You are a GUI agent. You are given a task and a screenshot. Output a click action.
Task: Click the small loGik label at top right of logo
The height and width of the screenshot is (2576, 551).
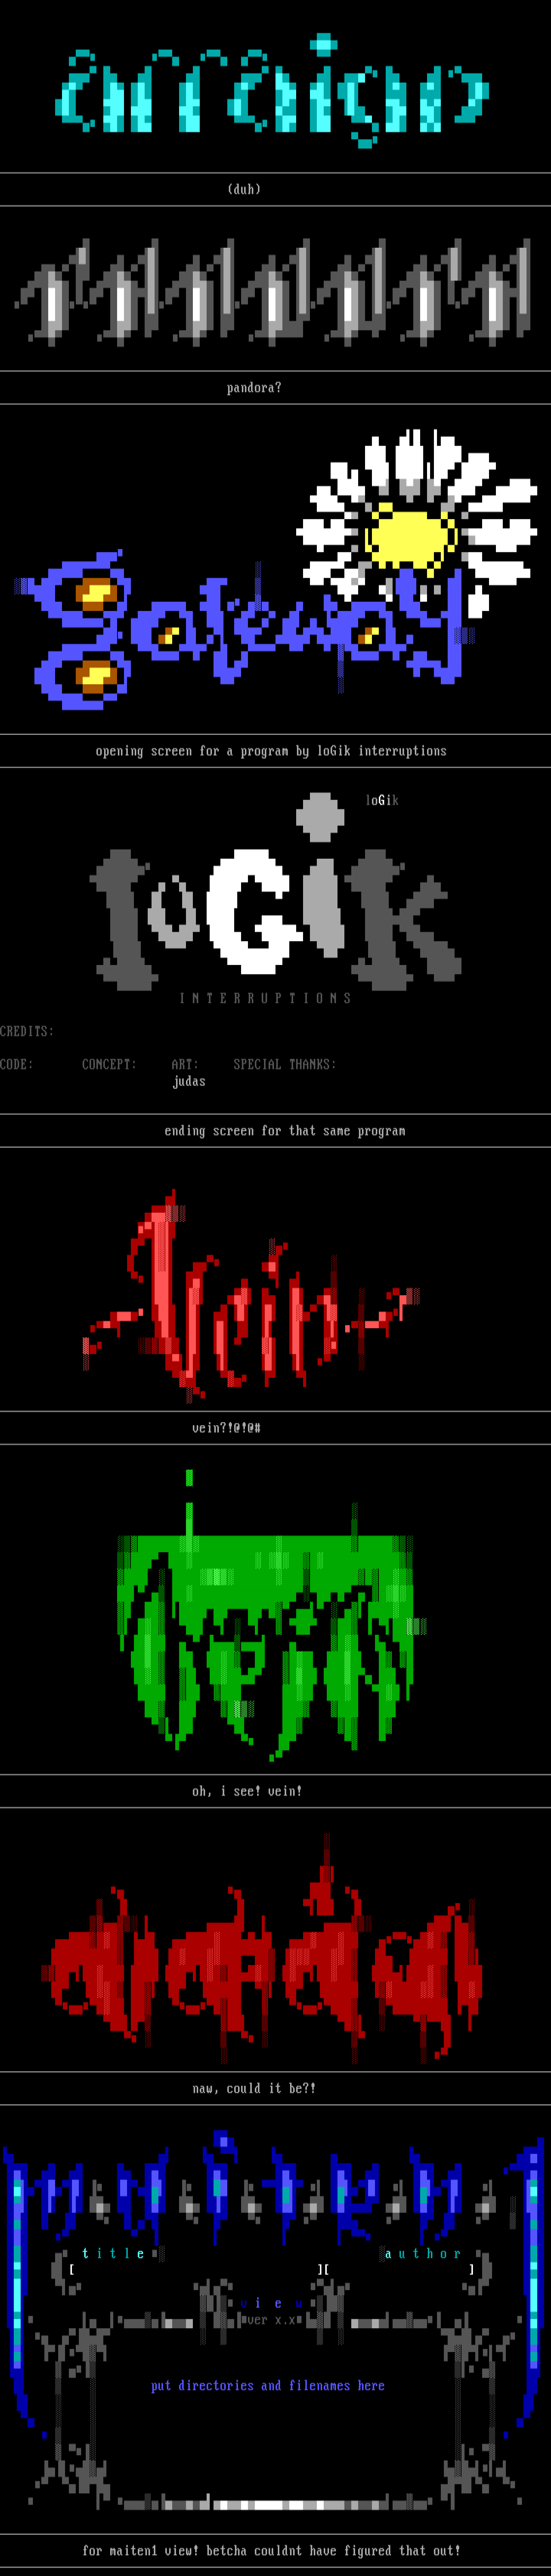point(382,800)
